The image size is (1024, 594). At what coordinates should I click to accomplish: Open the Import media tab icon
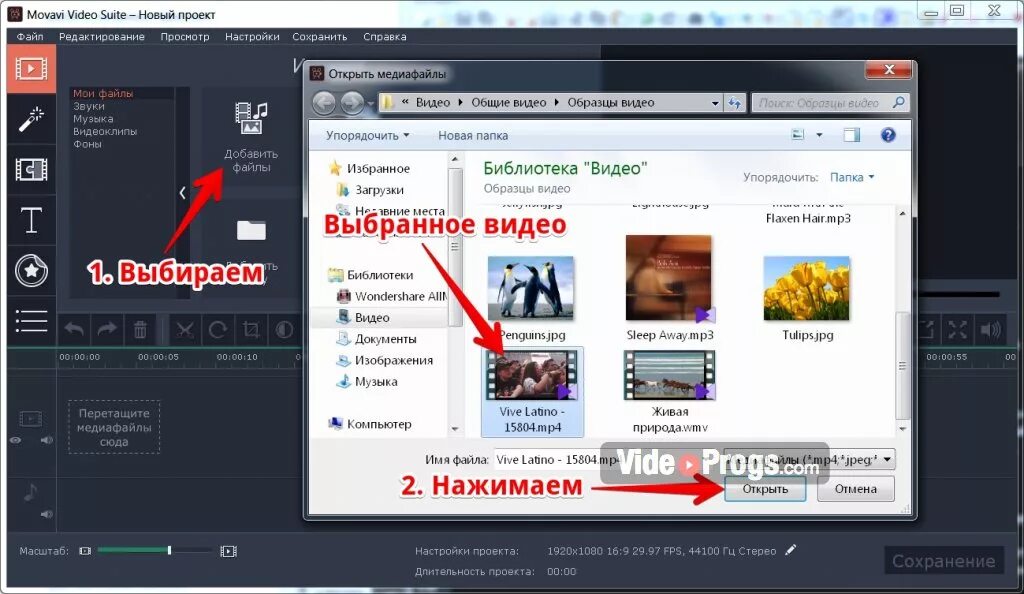point(31,68)
